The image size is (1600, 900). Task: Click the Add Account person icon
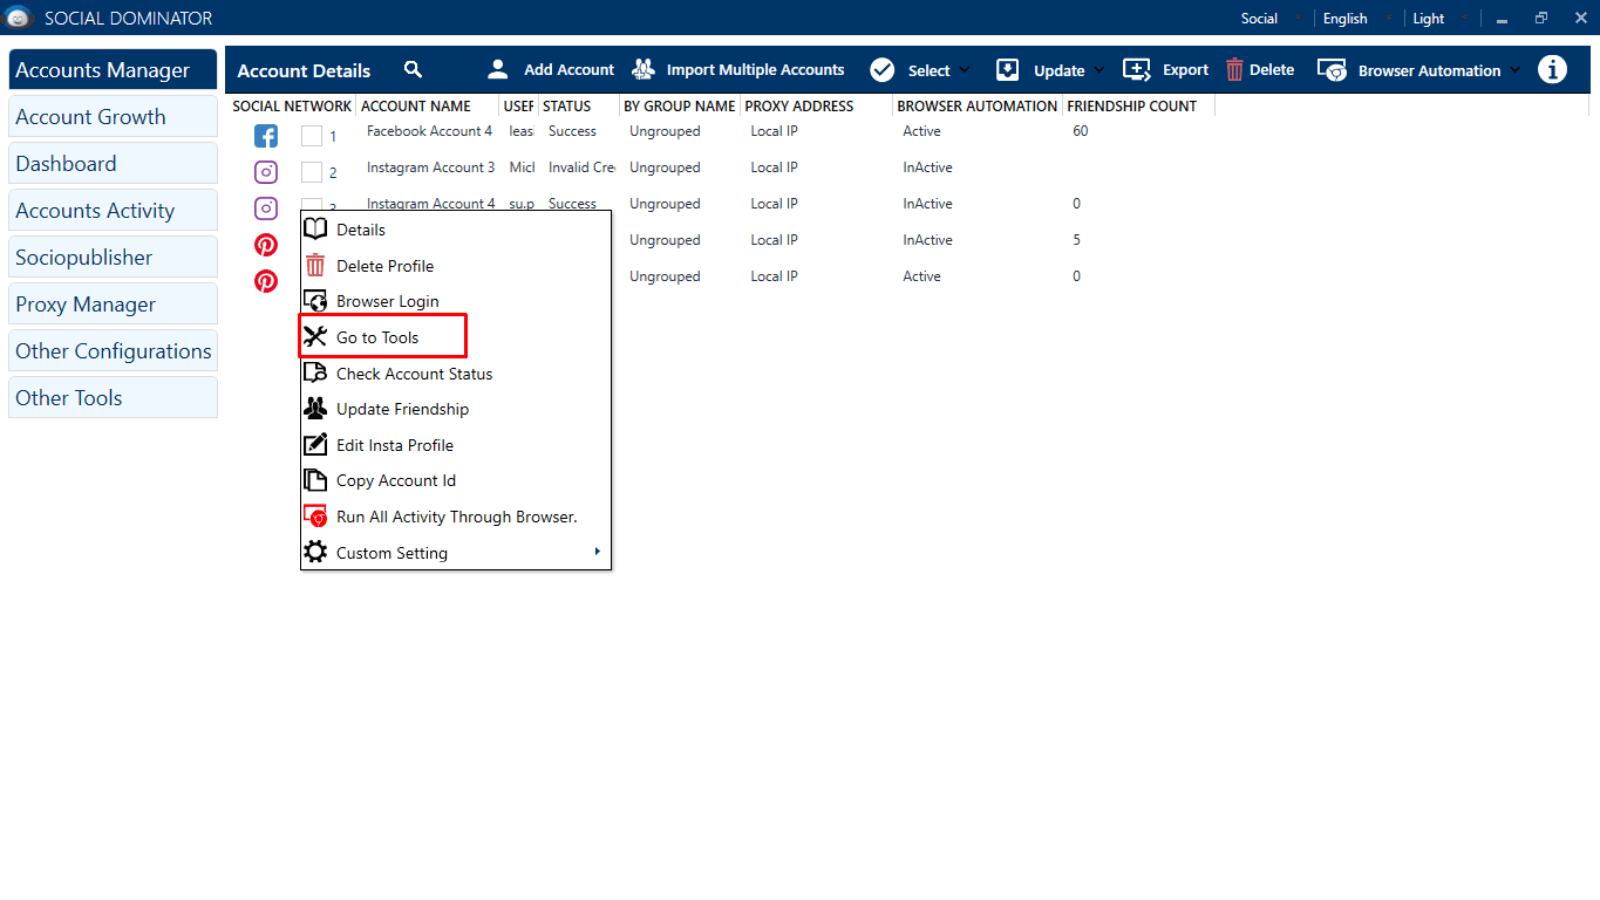click(497, 69)
